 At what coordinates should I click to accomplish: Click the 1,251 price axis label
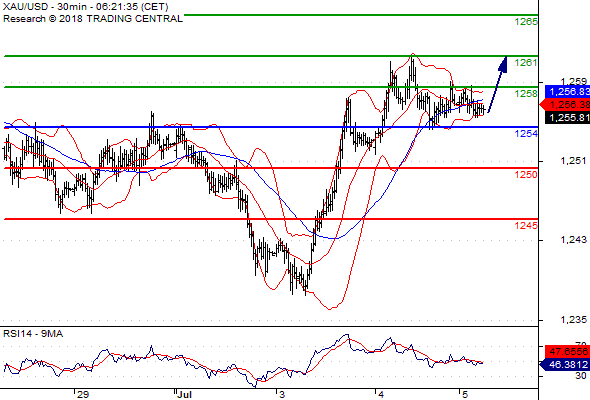[573, 161]
